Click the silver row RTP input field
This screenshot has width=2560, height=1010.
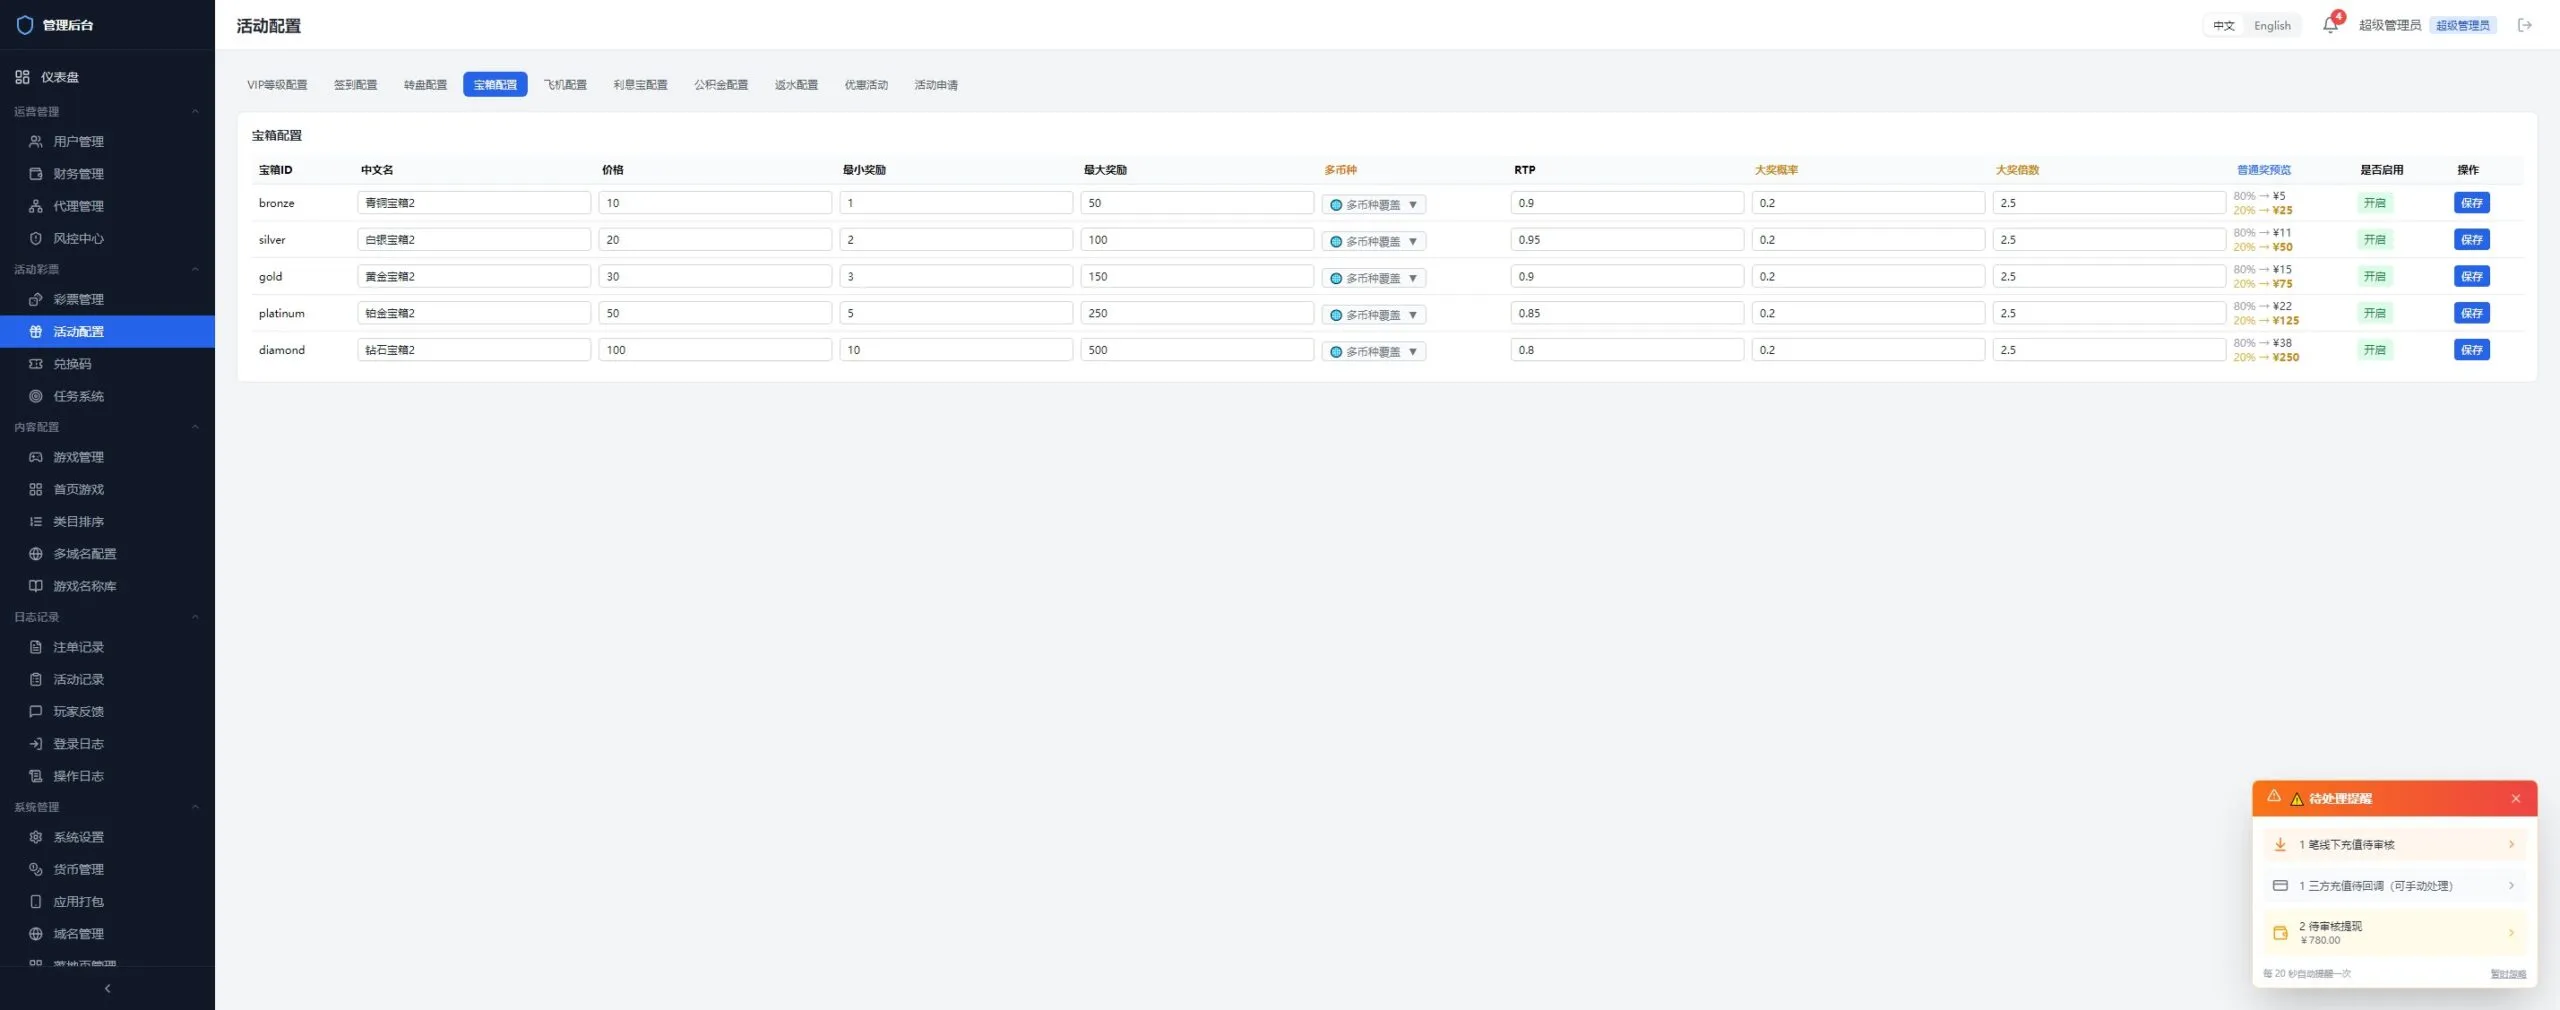point(1627,240)
